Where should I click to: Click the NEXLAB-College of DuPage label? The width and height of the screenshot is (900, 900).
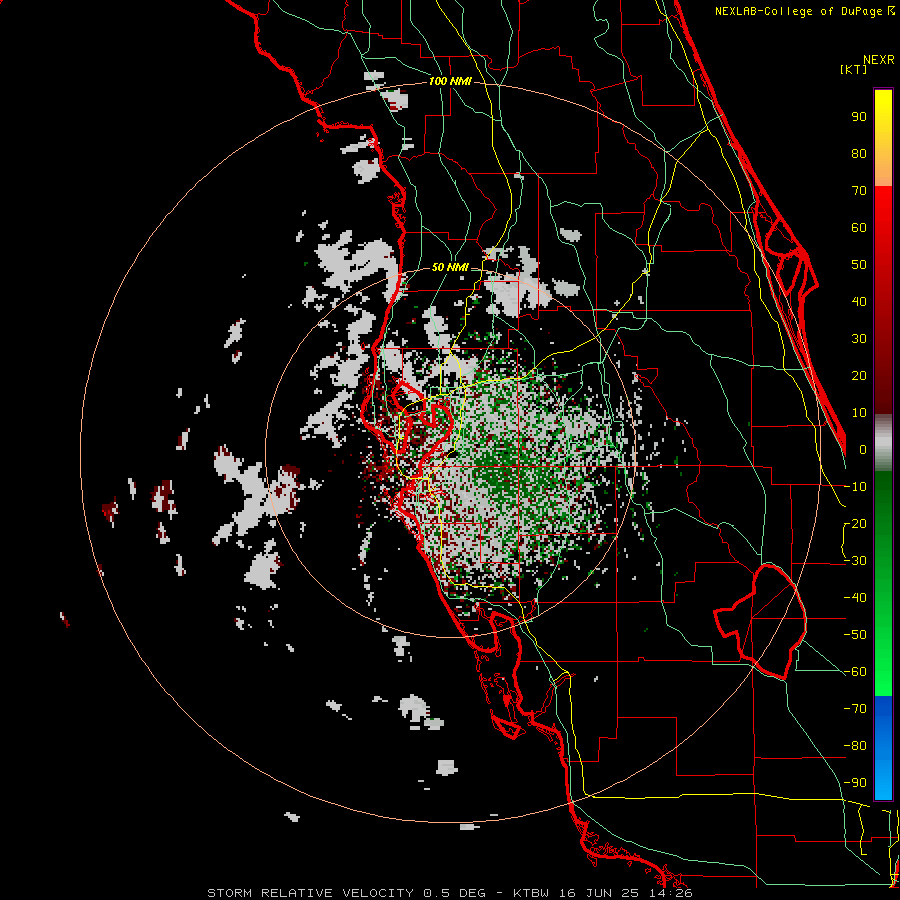coord(798,11)
